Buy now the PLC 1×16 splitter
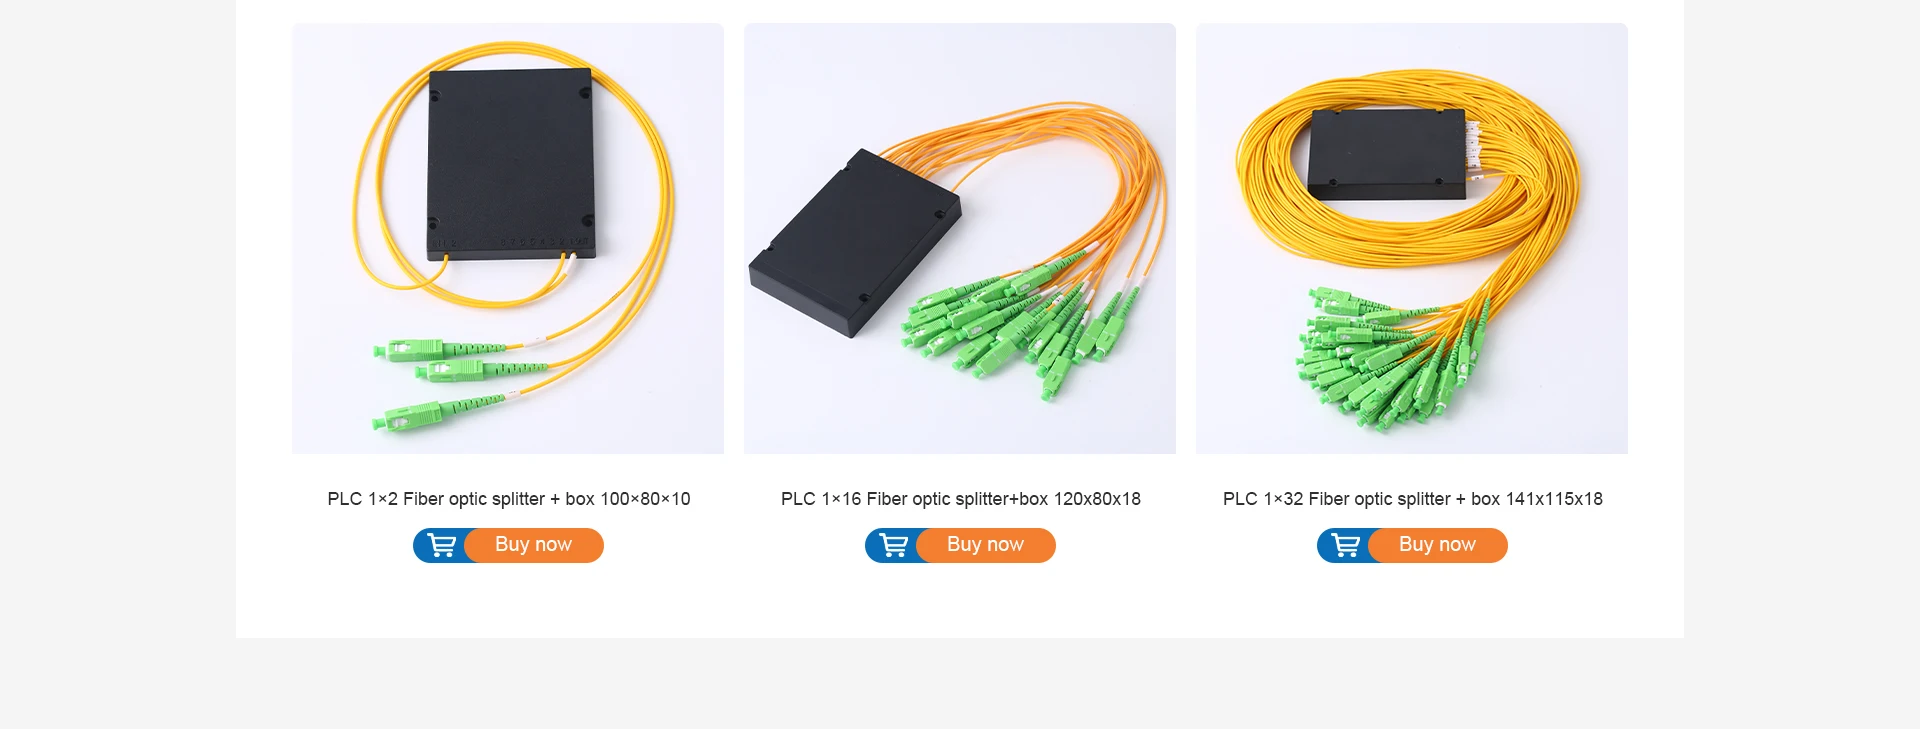1920x729 pixels. pos(986,545)
